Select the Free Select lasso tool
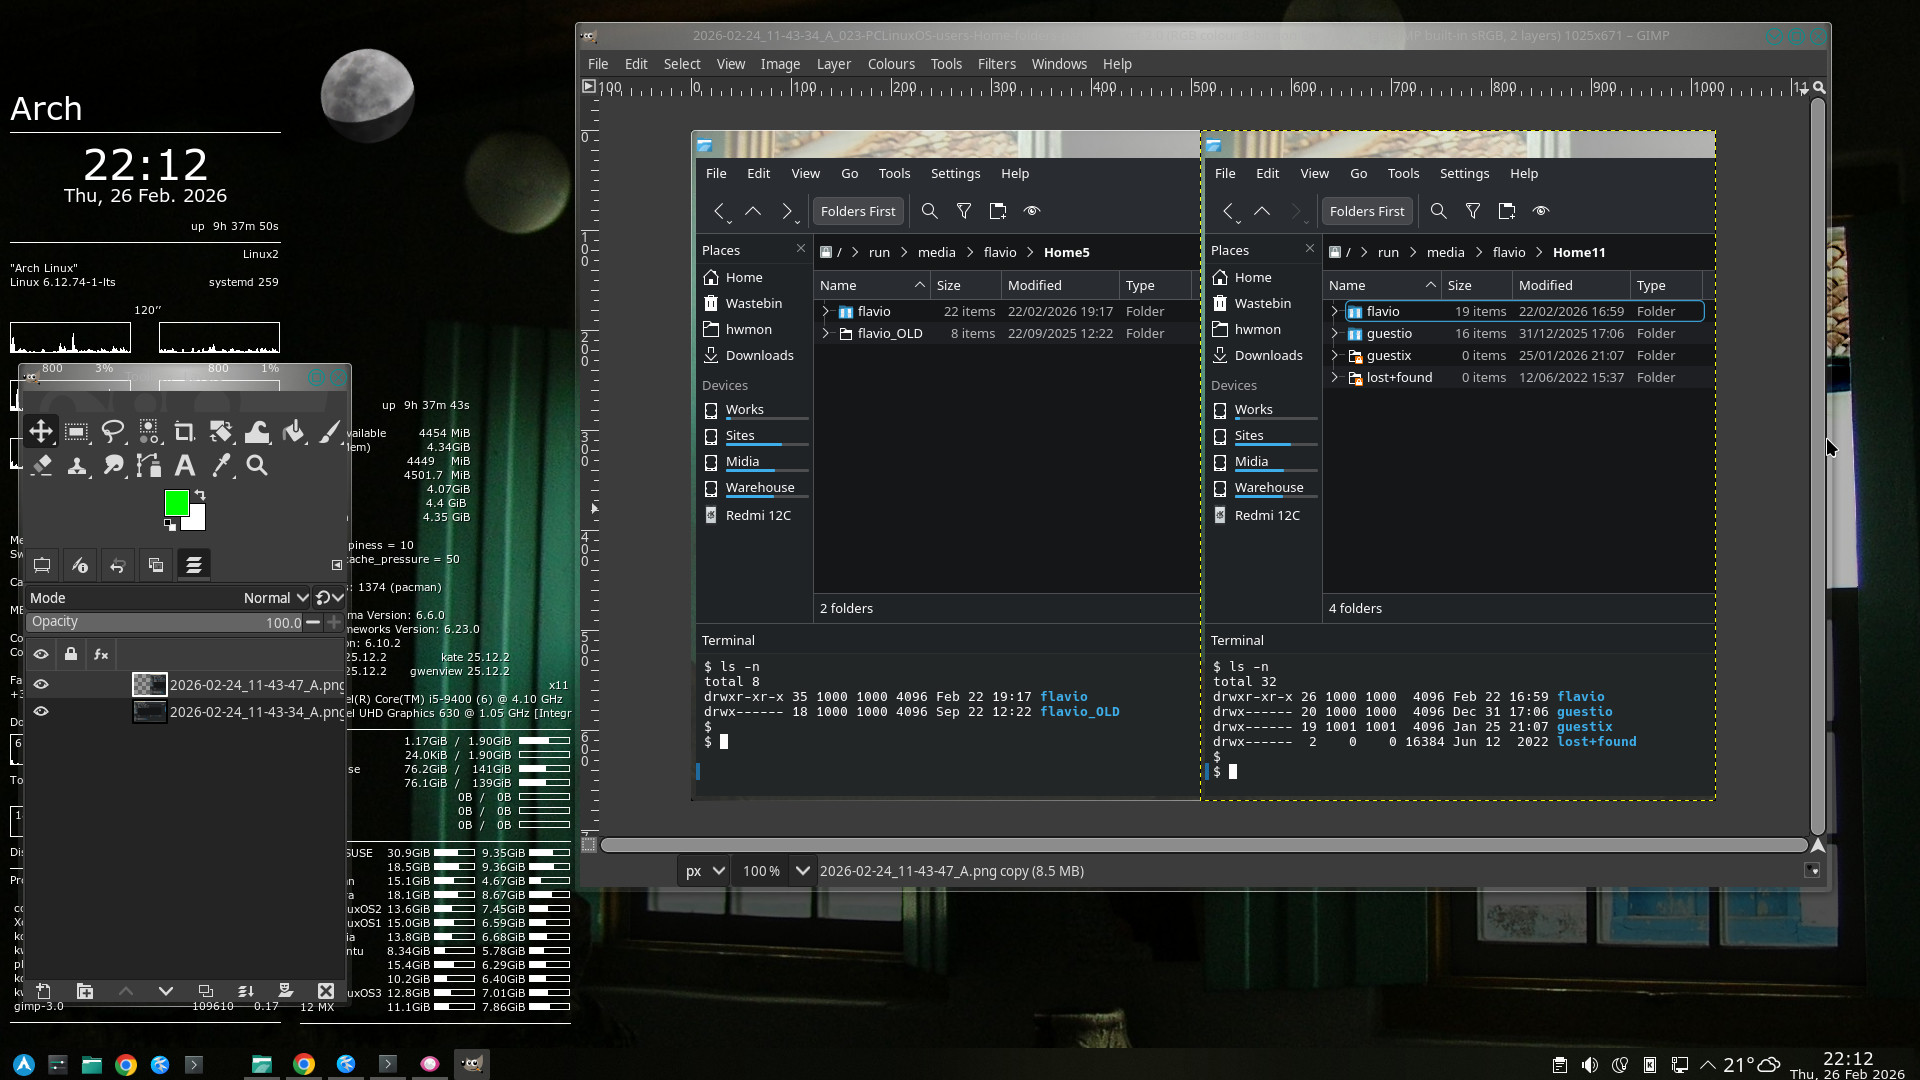This screenshot has width=1920, height=1080. pos(113,431)
